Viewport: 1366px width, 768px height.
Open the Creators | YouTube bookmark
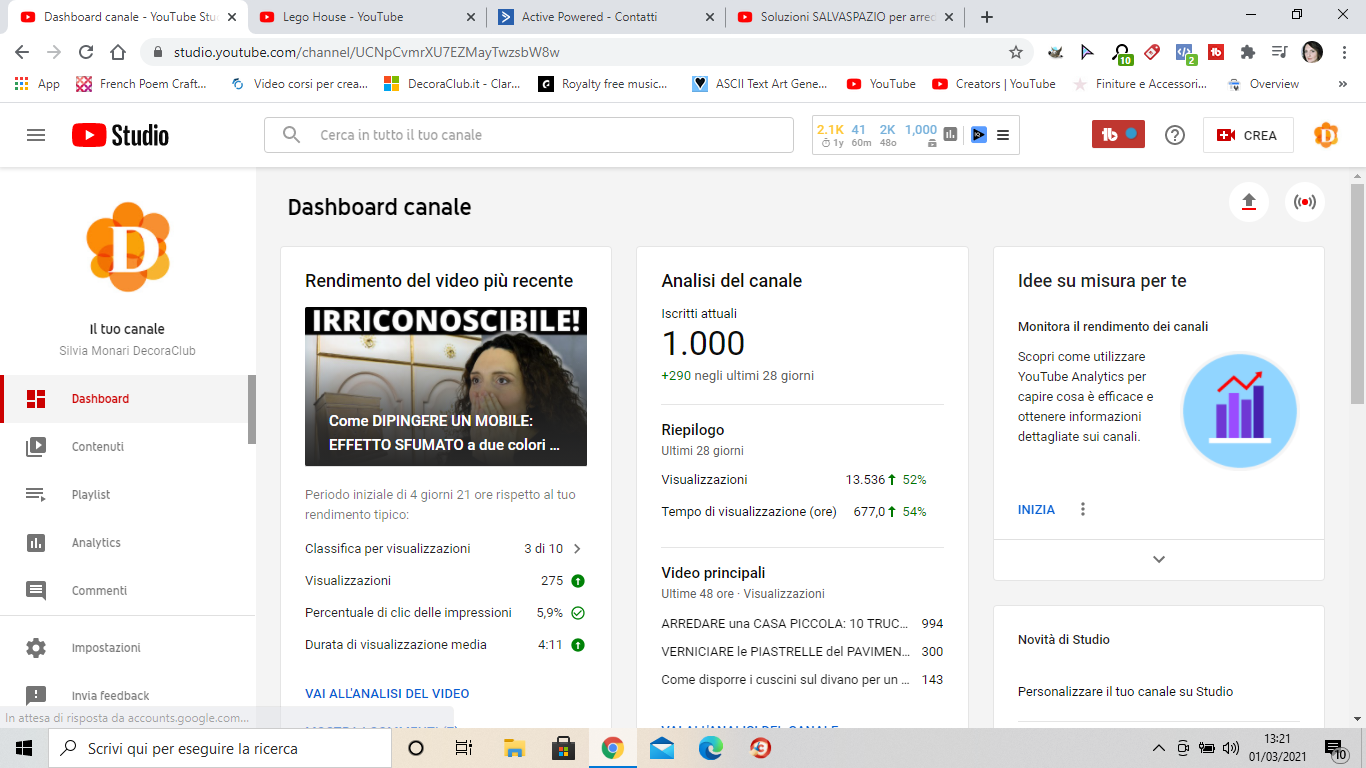pos(994,84)
